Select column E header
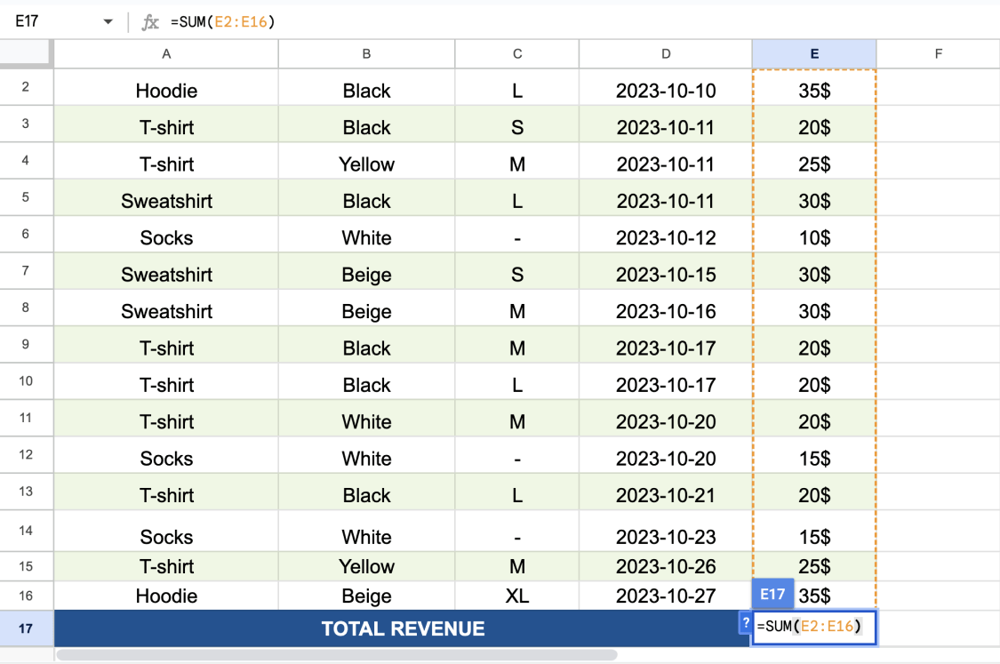This screenshot has width=1000, height=664. (814, 54)
